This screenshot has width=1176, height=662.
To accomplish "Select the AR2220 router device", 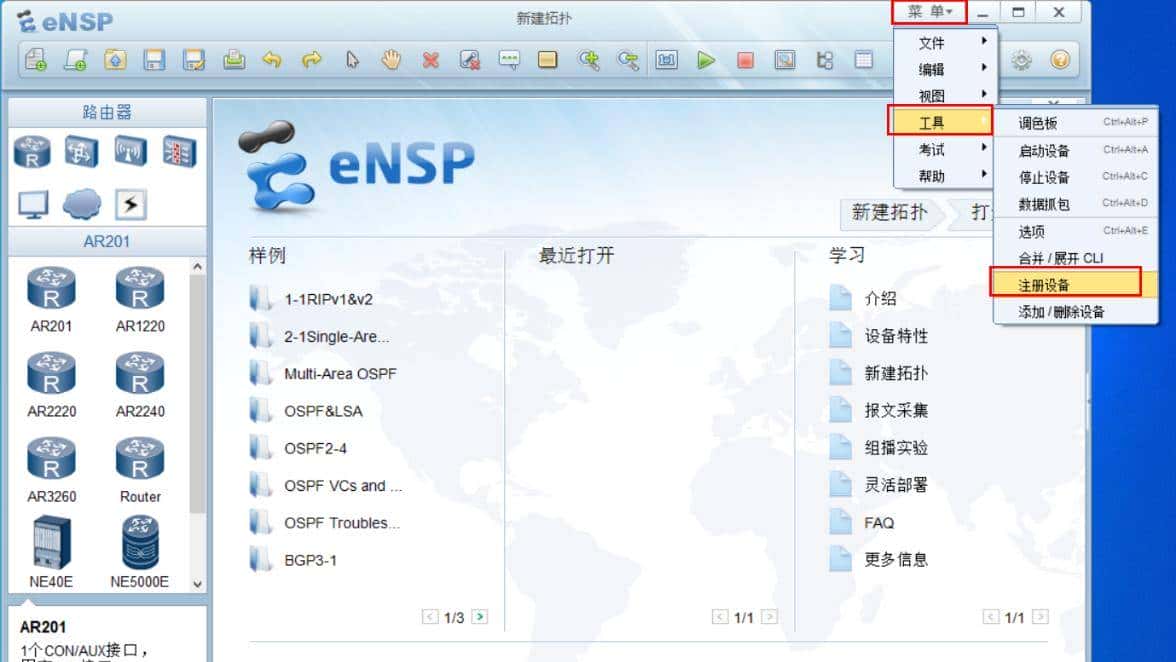I will pos(51,373).
